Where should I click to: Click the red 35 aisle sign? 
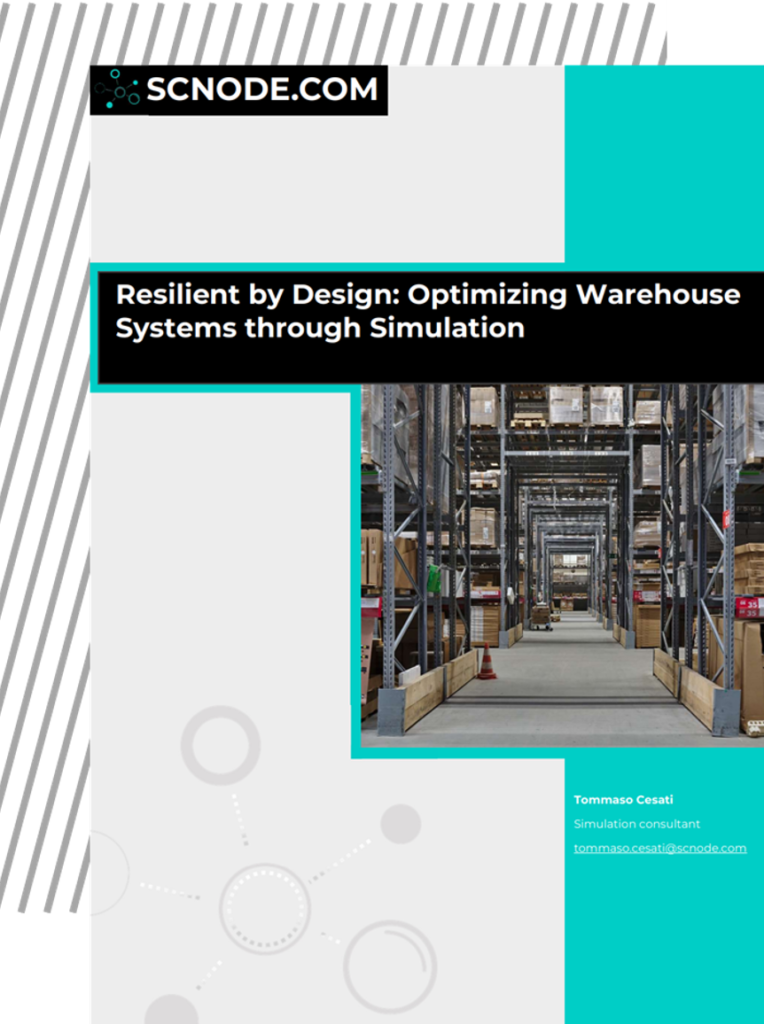(747, 606)
